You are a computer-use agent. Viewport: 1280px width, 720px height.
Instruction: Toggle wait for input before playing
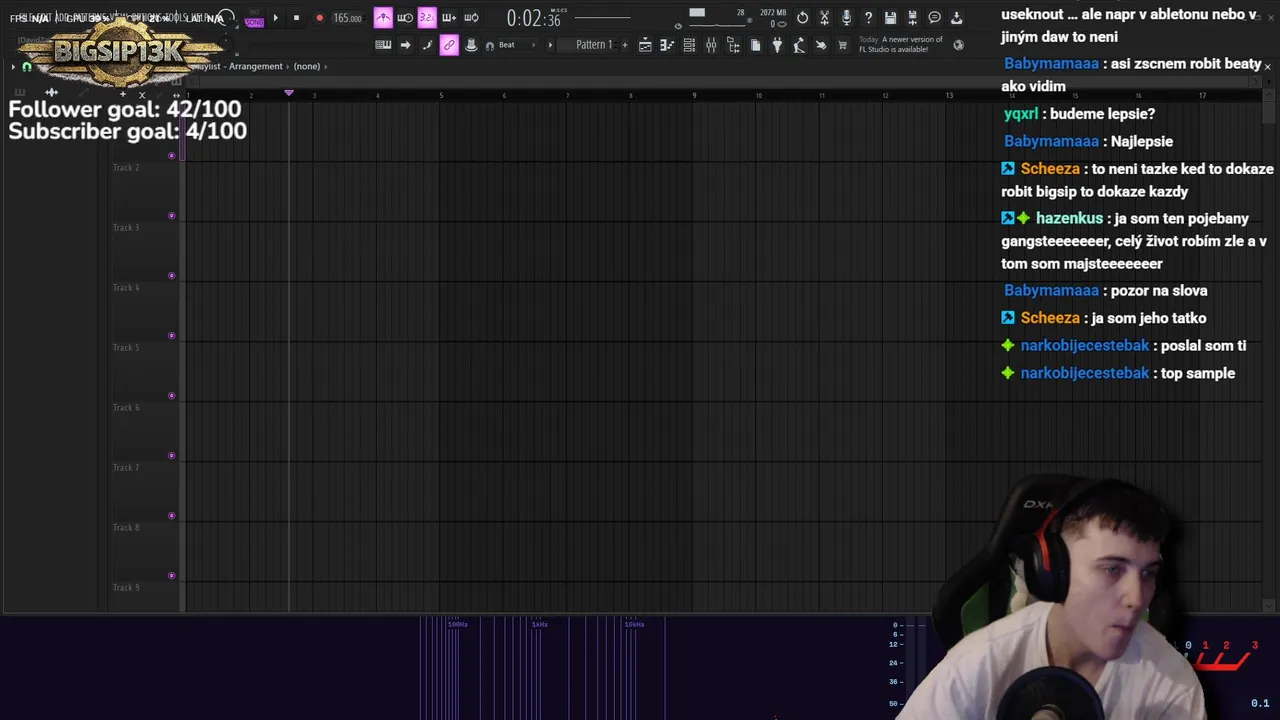coord(405,17)
